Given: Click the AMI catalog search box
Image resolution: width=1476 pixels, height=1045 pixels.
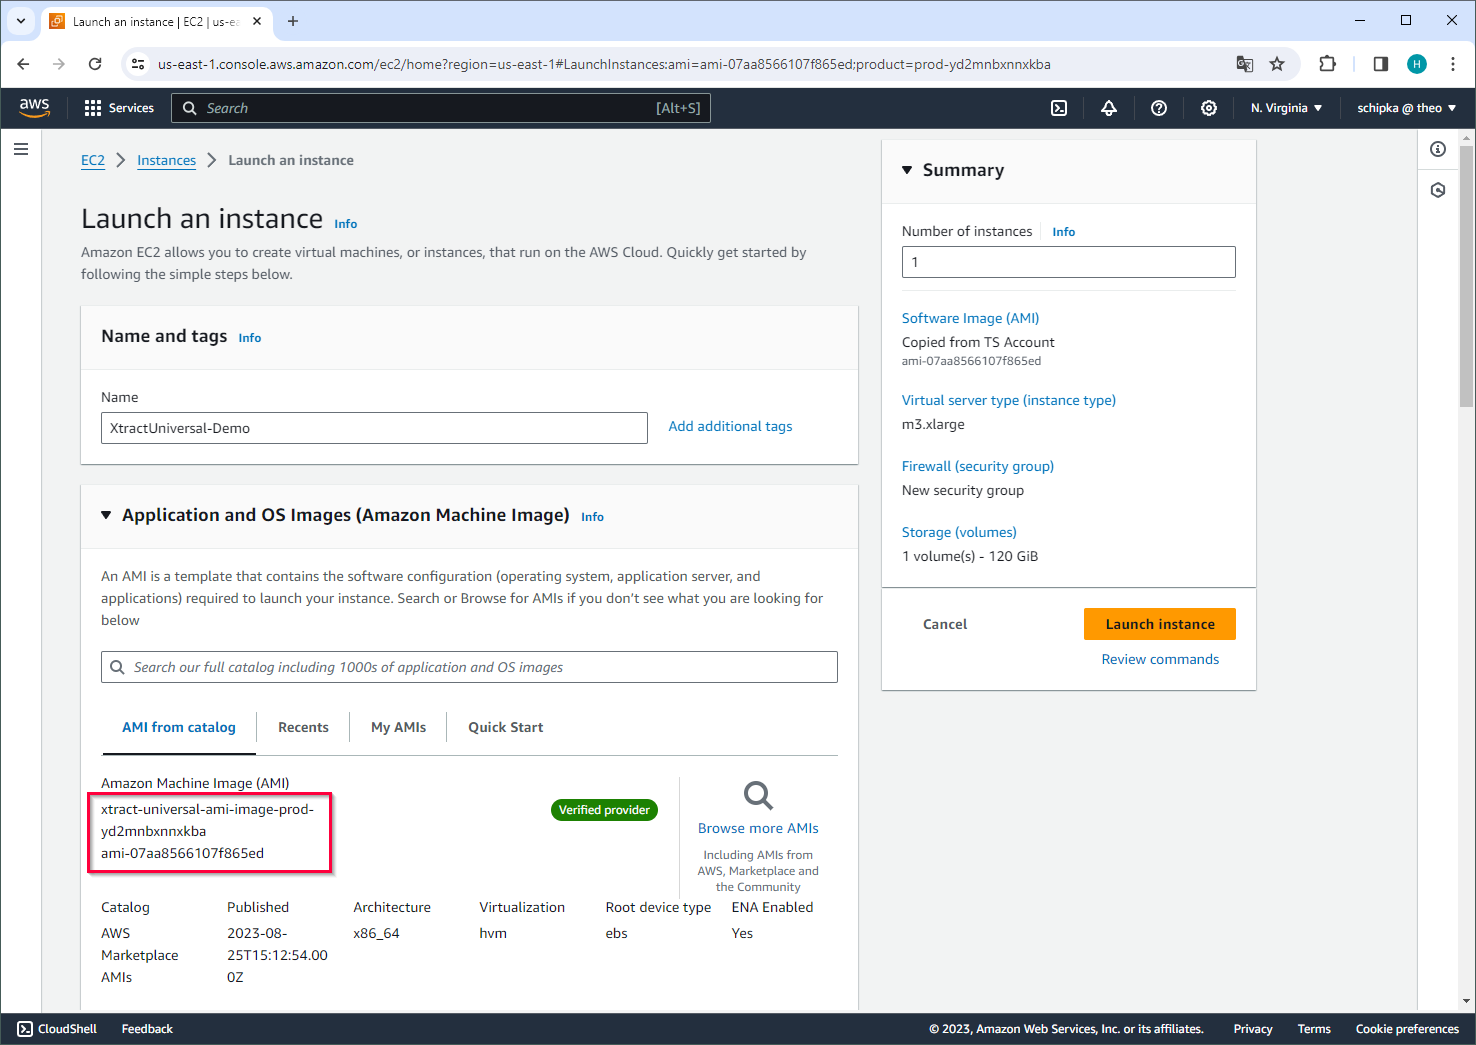Looking at the screenshot, I should (469, 667).
